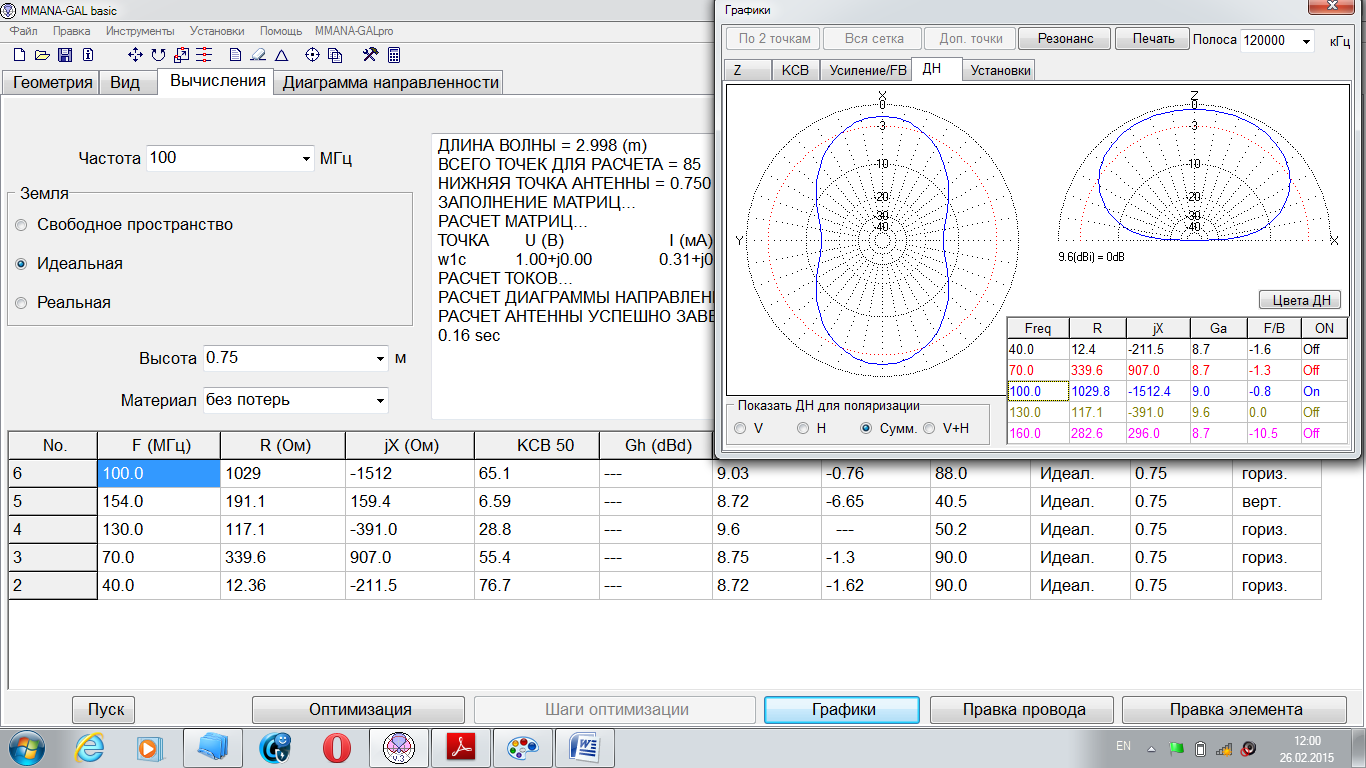Switch to Microsoft Word in the taskbar
The width and height of the screenshot is (1366, 768).
tap(583, 746)
